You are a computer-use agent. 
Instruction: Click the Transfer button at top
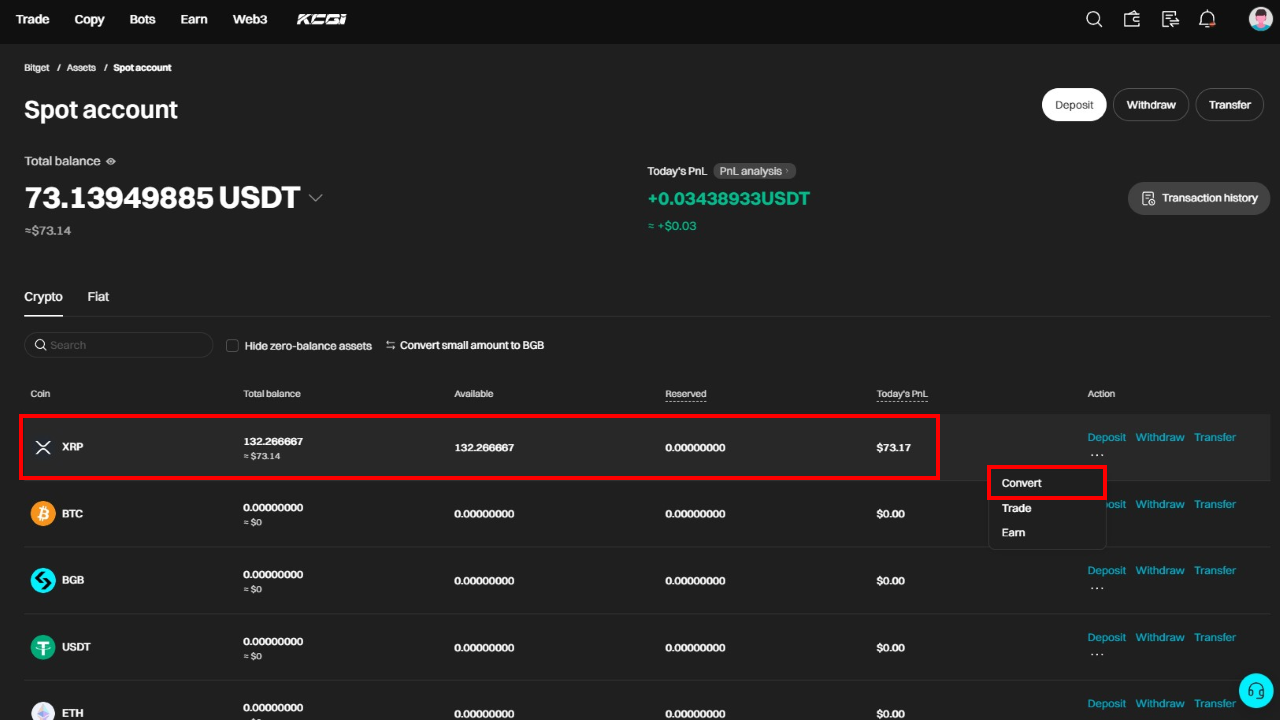1230,105
